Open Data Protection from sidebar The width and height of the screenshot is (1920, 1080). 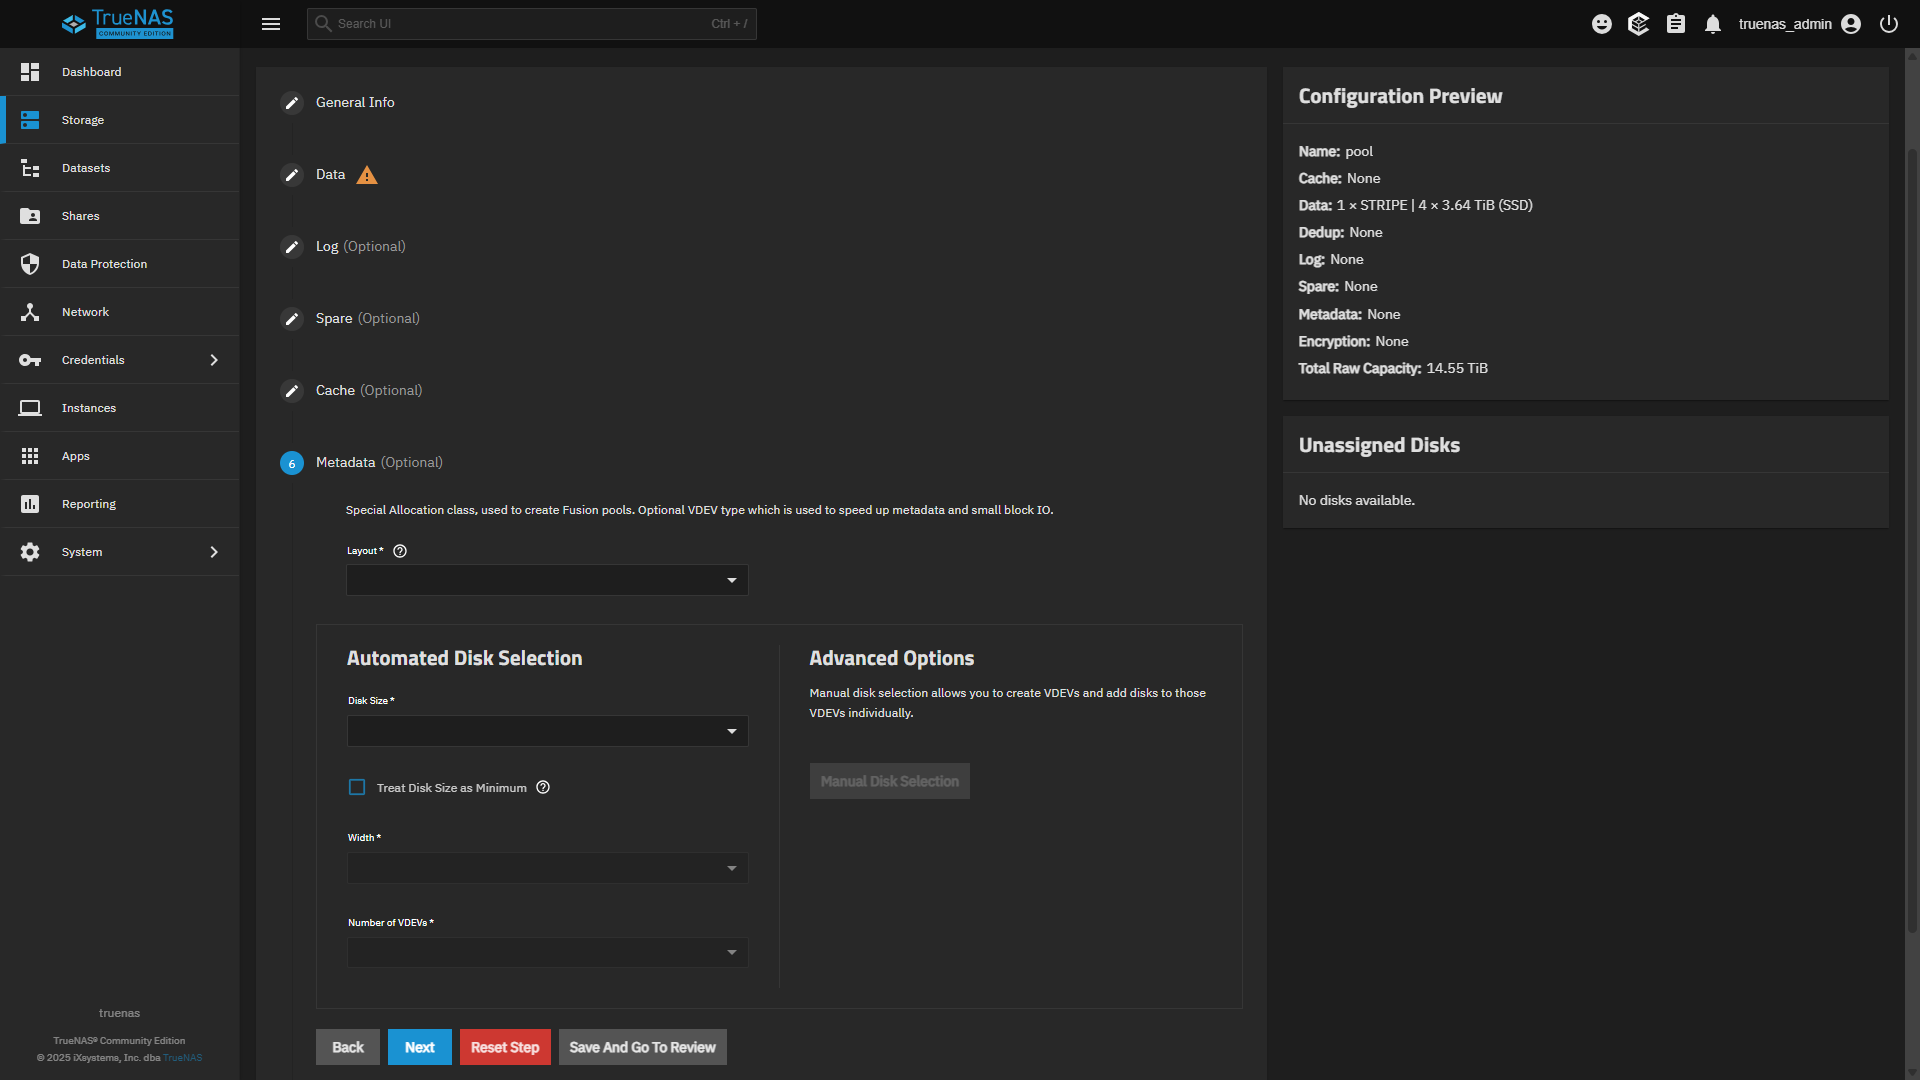pyautogui.click(x=104, y=264)
